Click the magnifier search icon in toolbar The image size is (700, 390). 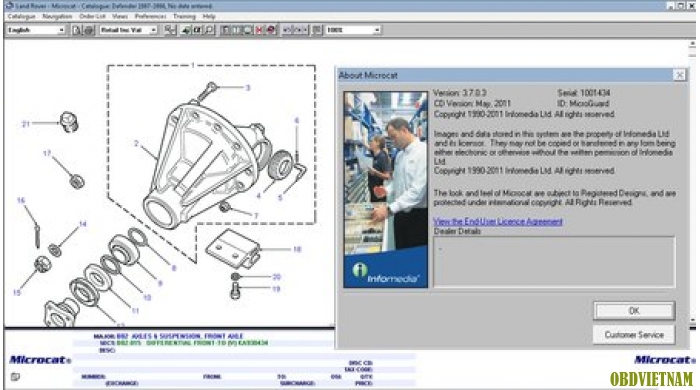(x=209, y=30)
